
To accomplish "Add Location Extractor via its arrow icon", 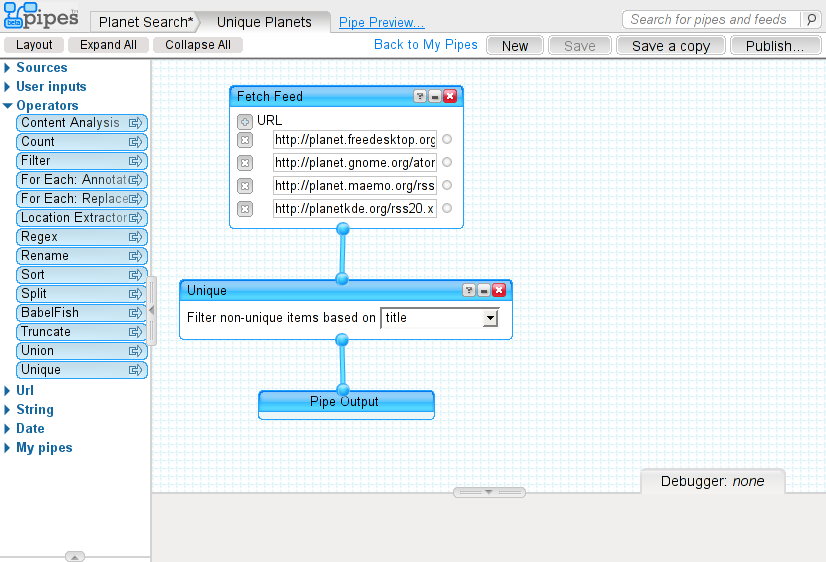I will 135,218.
